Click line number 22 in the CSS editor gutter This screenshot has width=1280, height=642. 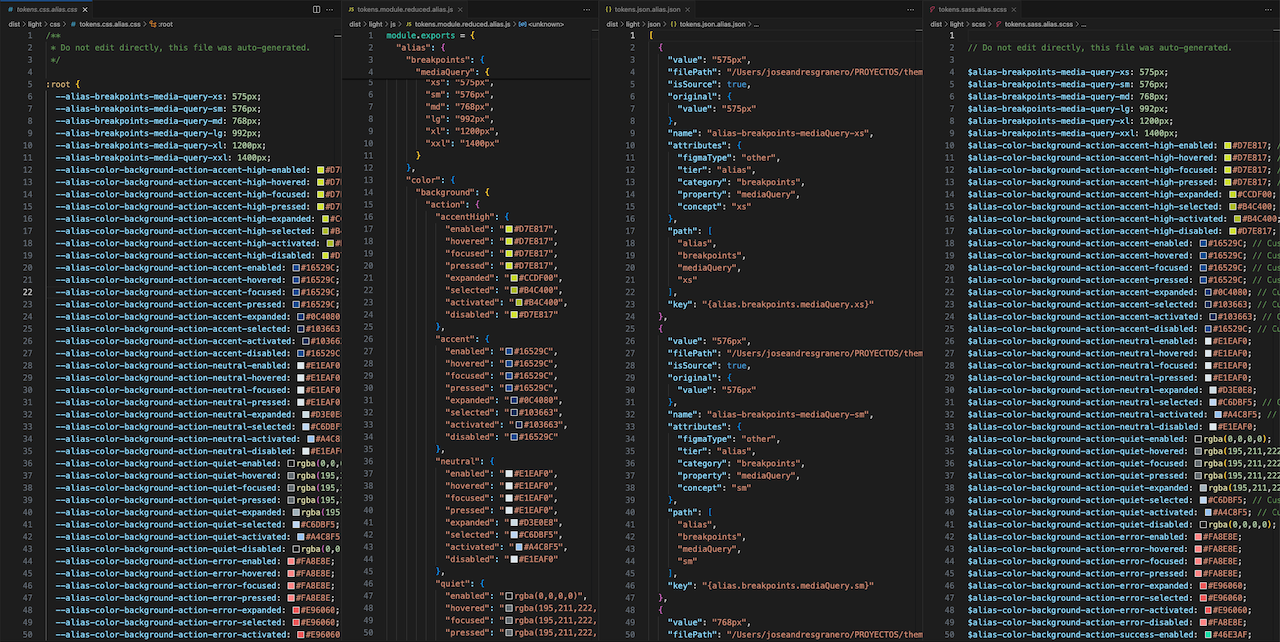click(26, 290)
